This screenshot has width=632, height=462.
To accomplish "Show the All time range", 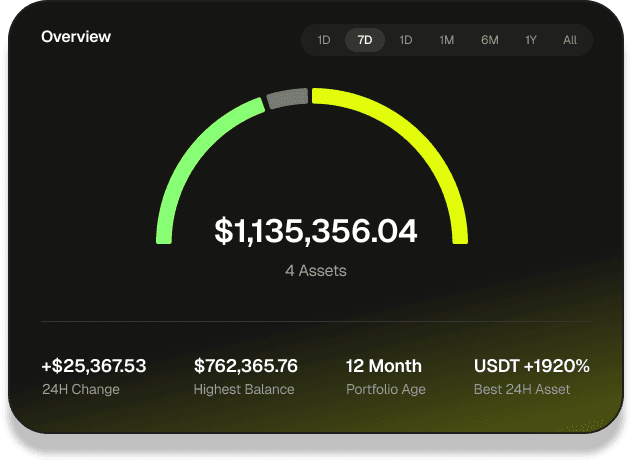I will pos(570,40).
